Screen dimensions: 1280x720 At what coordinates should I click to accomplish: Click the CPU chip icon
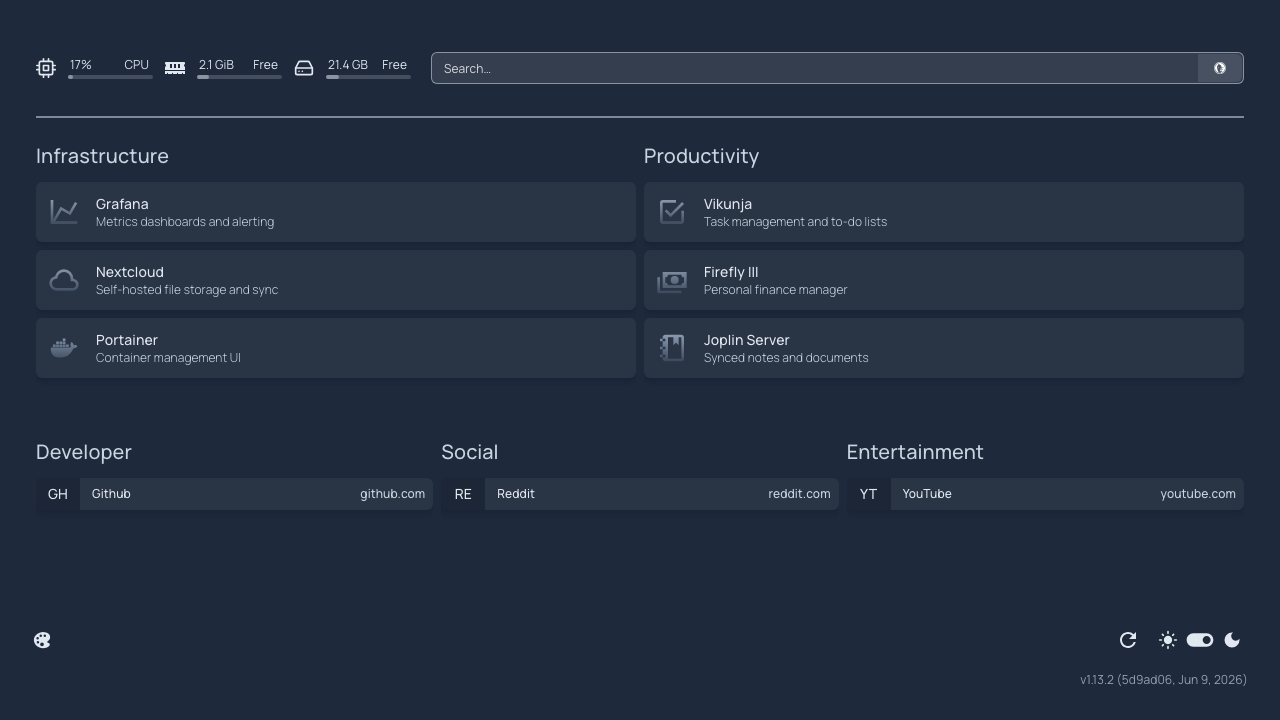46,68
